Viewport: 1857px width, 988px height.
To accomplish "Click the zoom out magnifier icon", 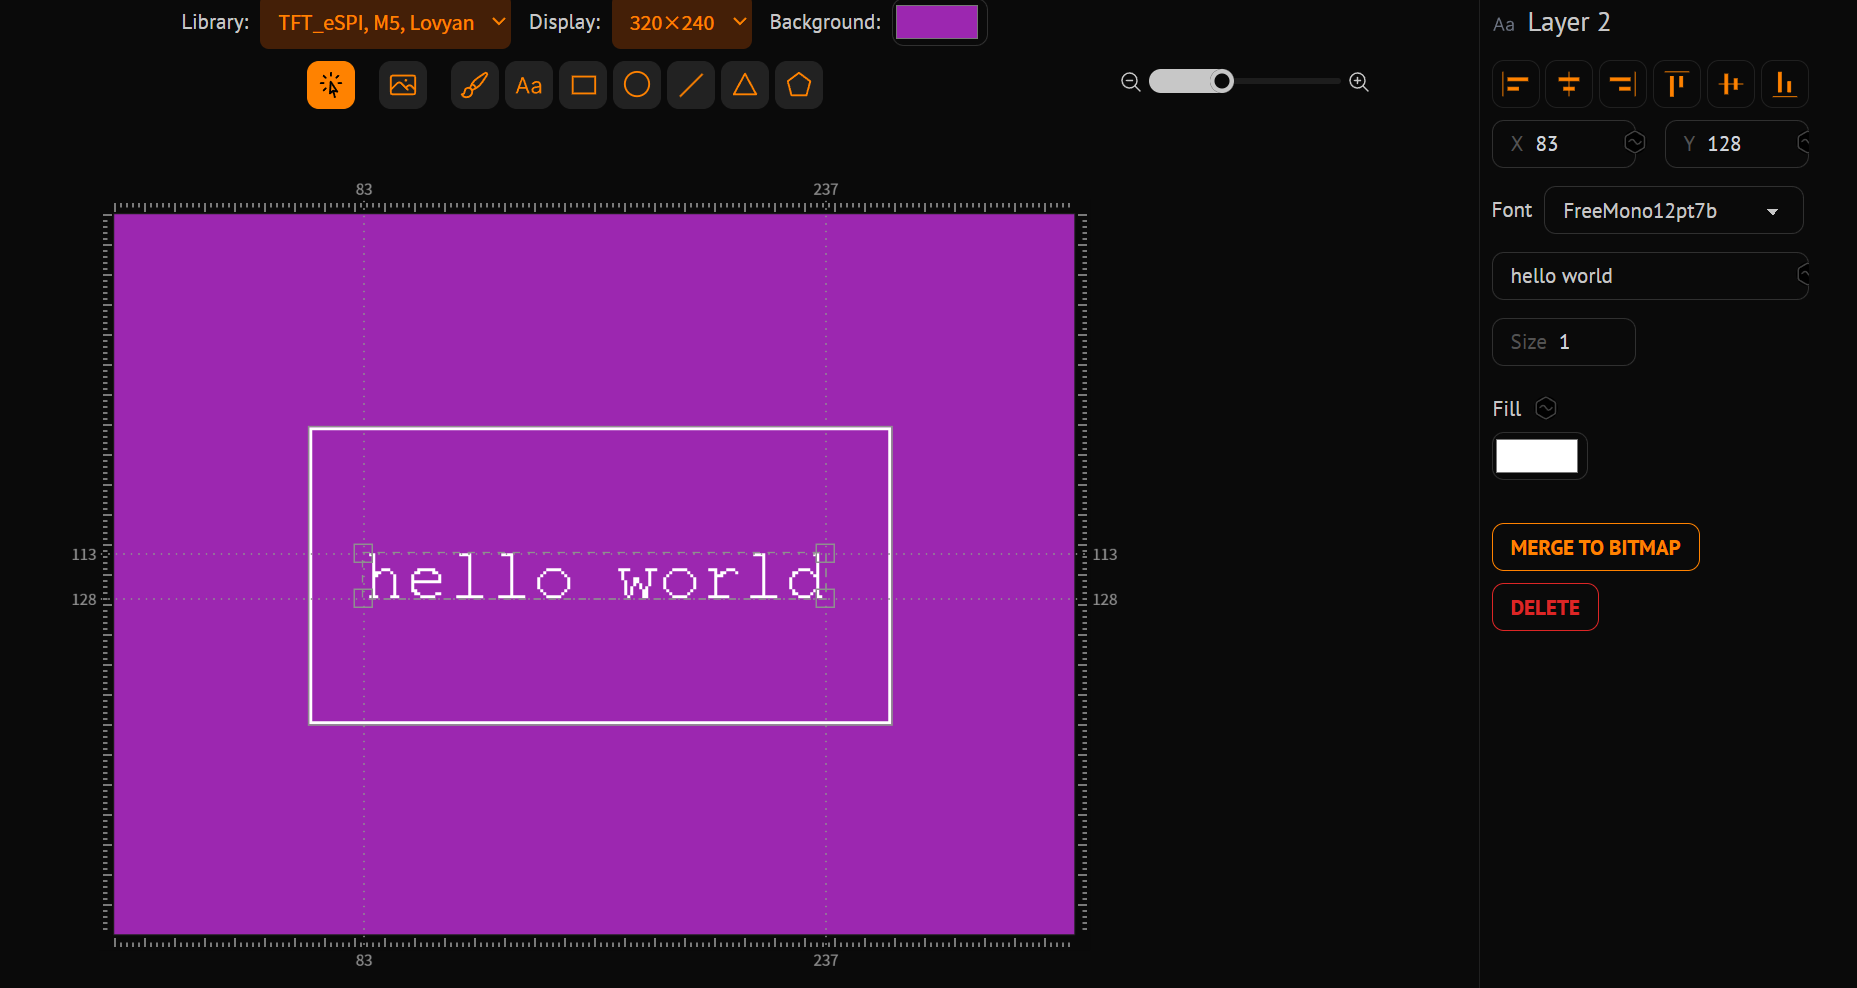I will (x=1131, y=82).
